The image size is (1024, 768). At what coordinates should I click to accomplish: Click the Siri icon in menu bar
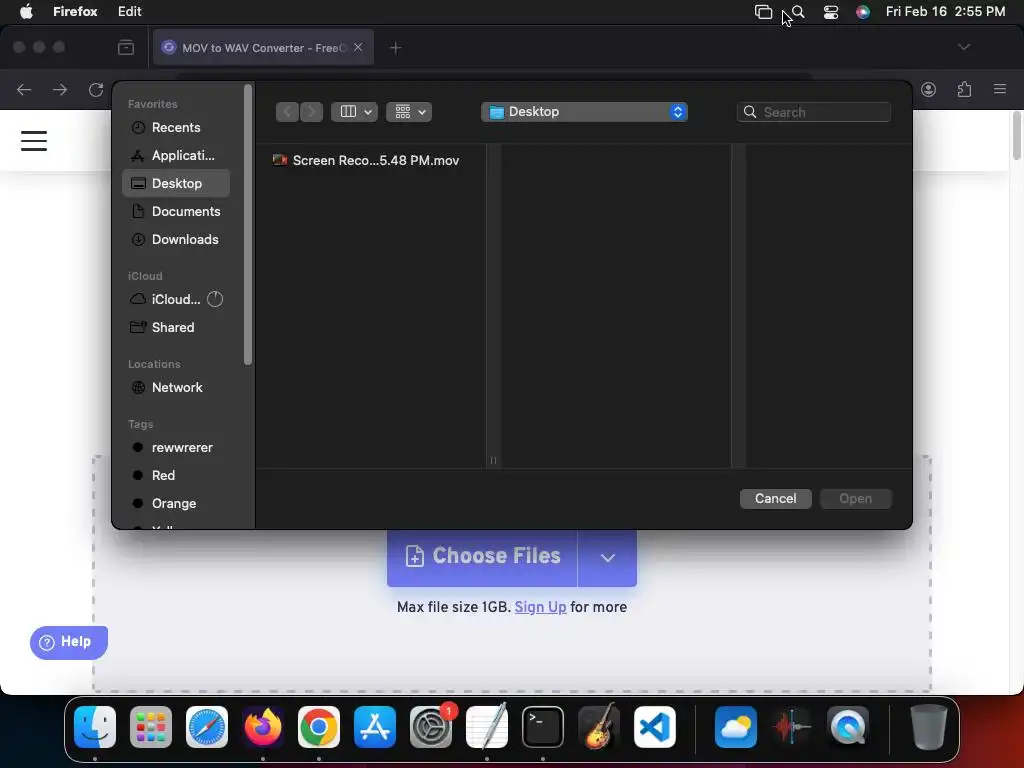[863, 12]
